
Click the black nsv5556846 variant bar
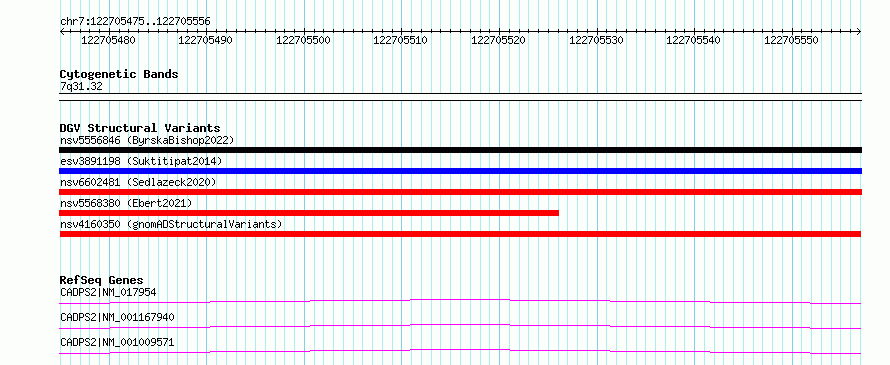point(460,150)
